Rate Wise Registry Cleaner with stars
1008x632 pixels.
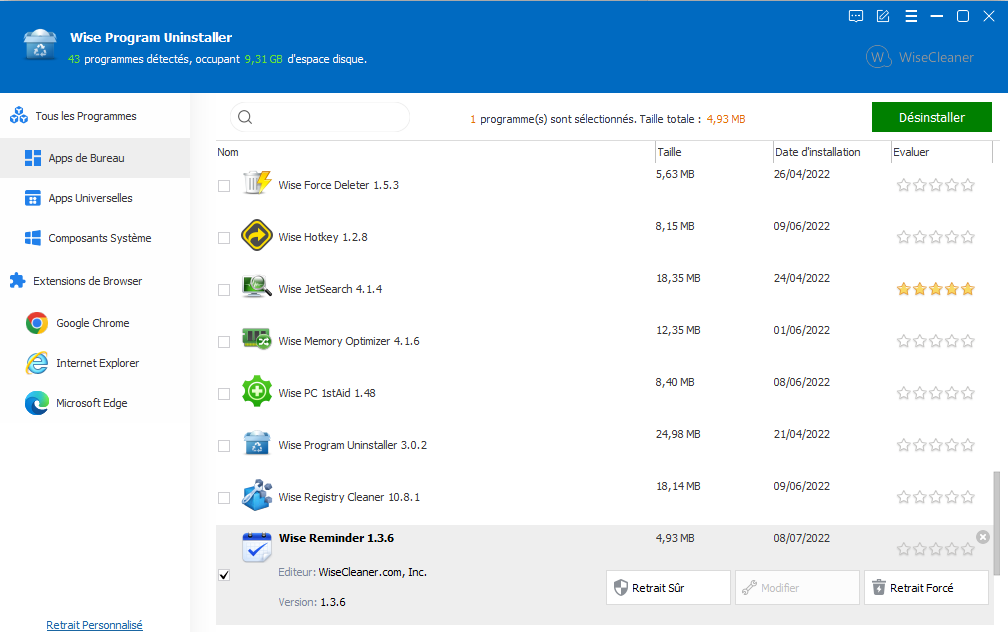click(x=935, y=497)
